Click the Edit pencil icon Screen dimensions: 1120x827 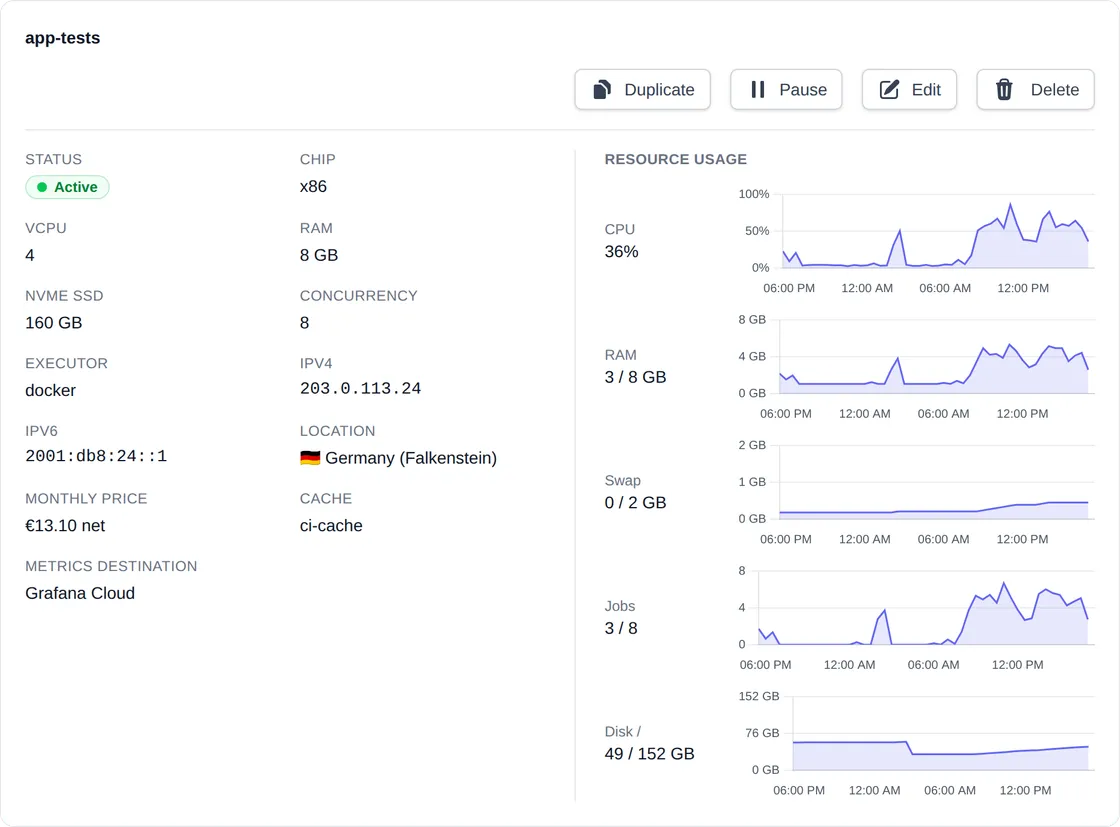[x=889, y=89]
